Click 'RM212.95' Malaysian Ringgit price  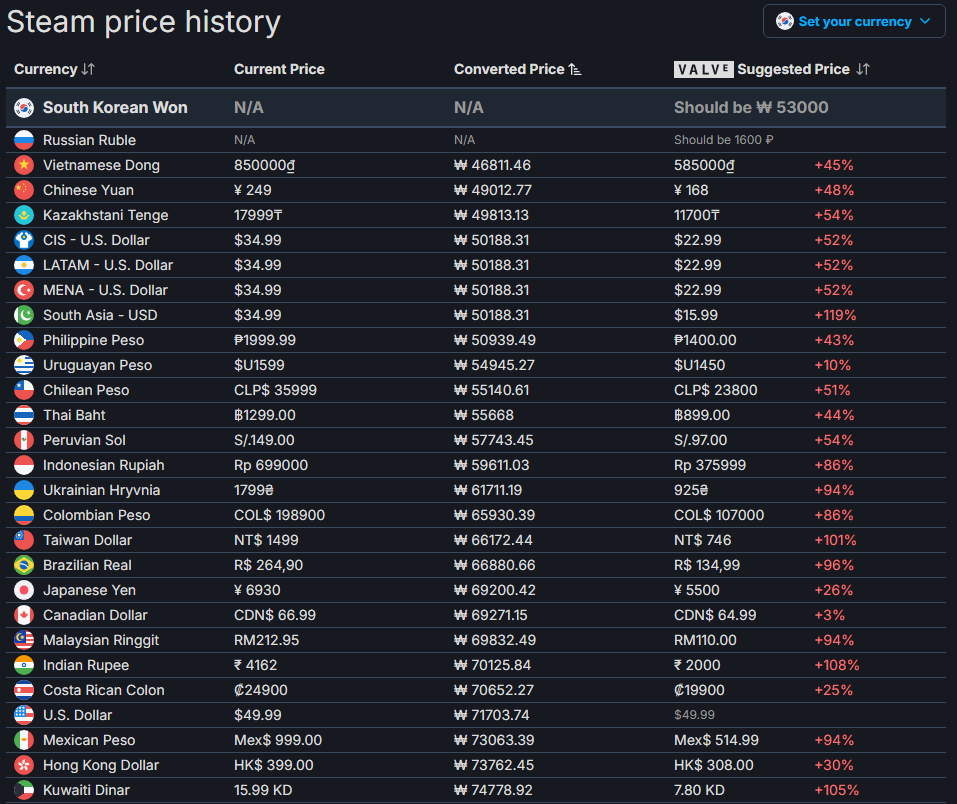click(x=267, y=640)
